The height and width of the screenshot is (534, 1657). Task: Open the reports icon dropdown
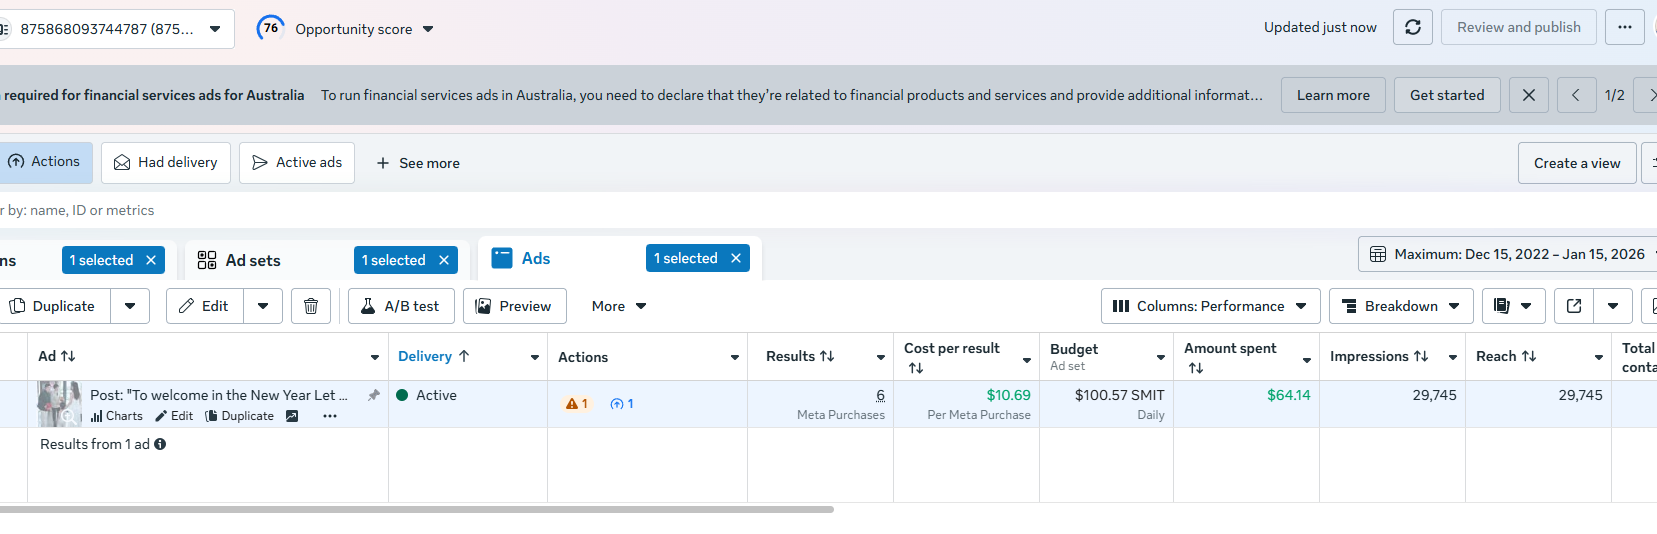[x=1513, y=306]
